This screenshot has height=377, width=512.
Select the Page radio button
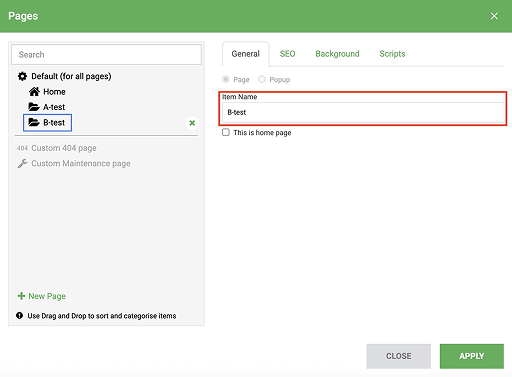coord(226,79)
